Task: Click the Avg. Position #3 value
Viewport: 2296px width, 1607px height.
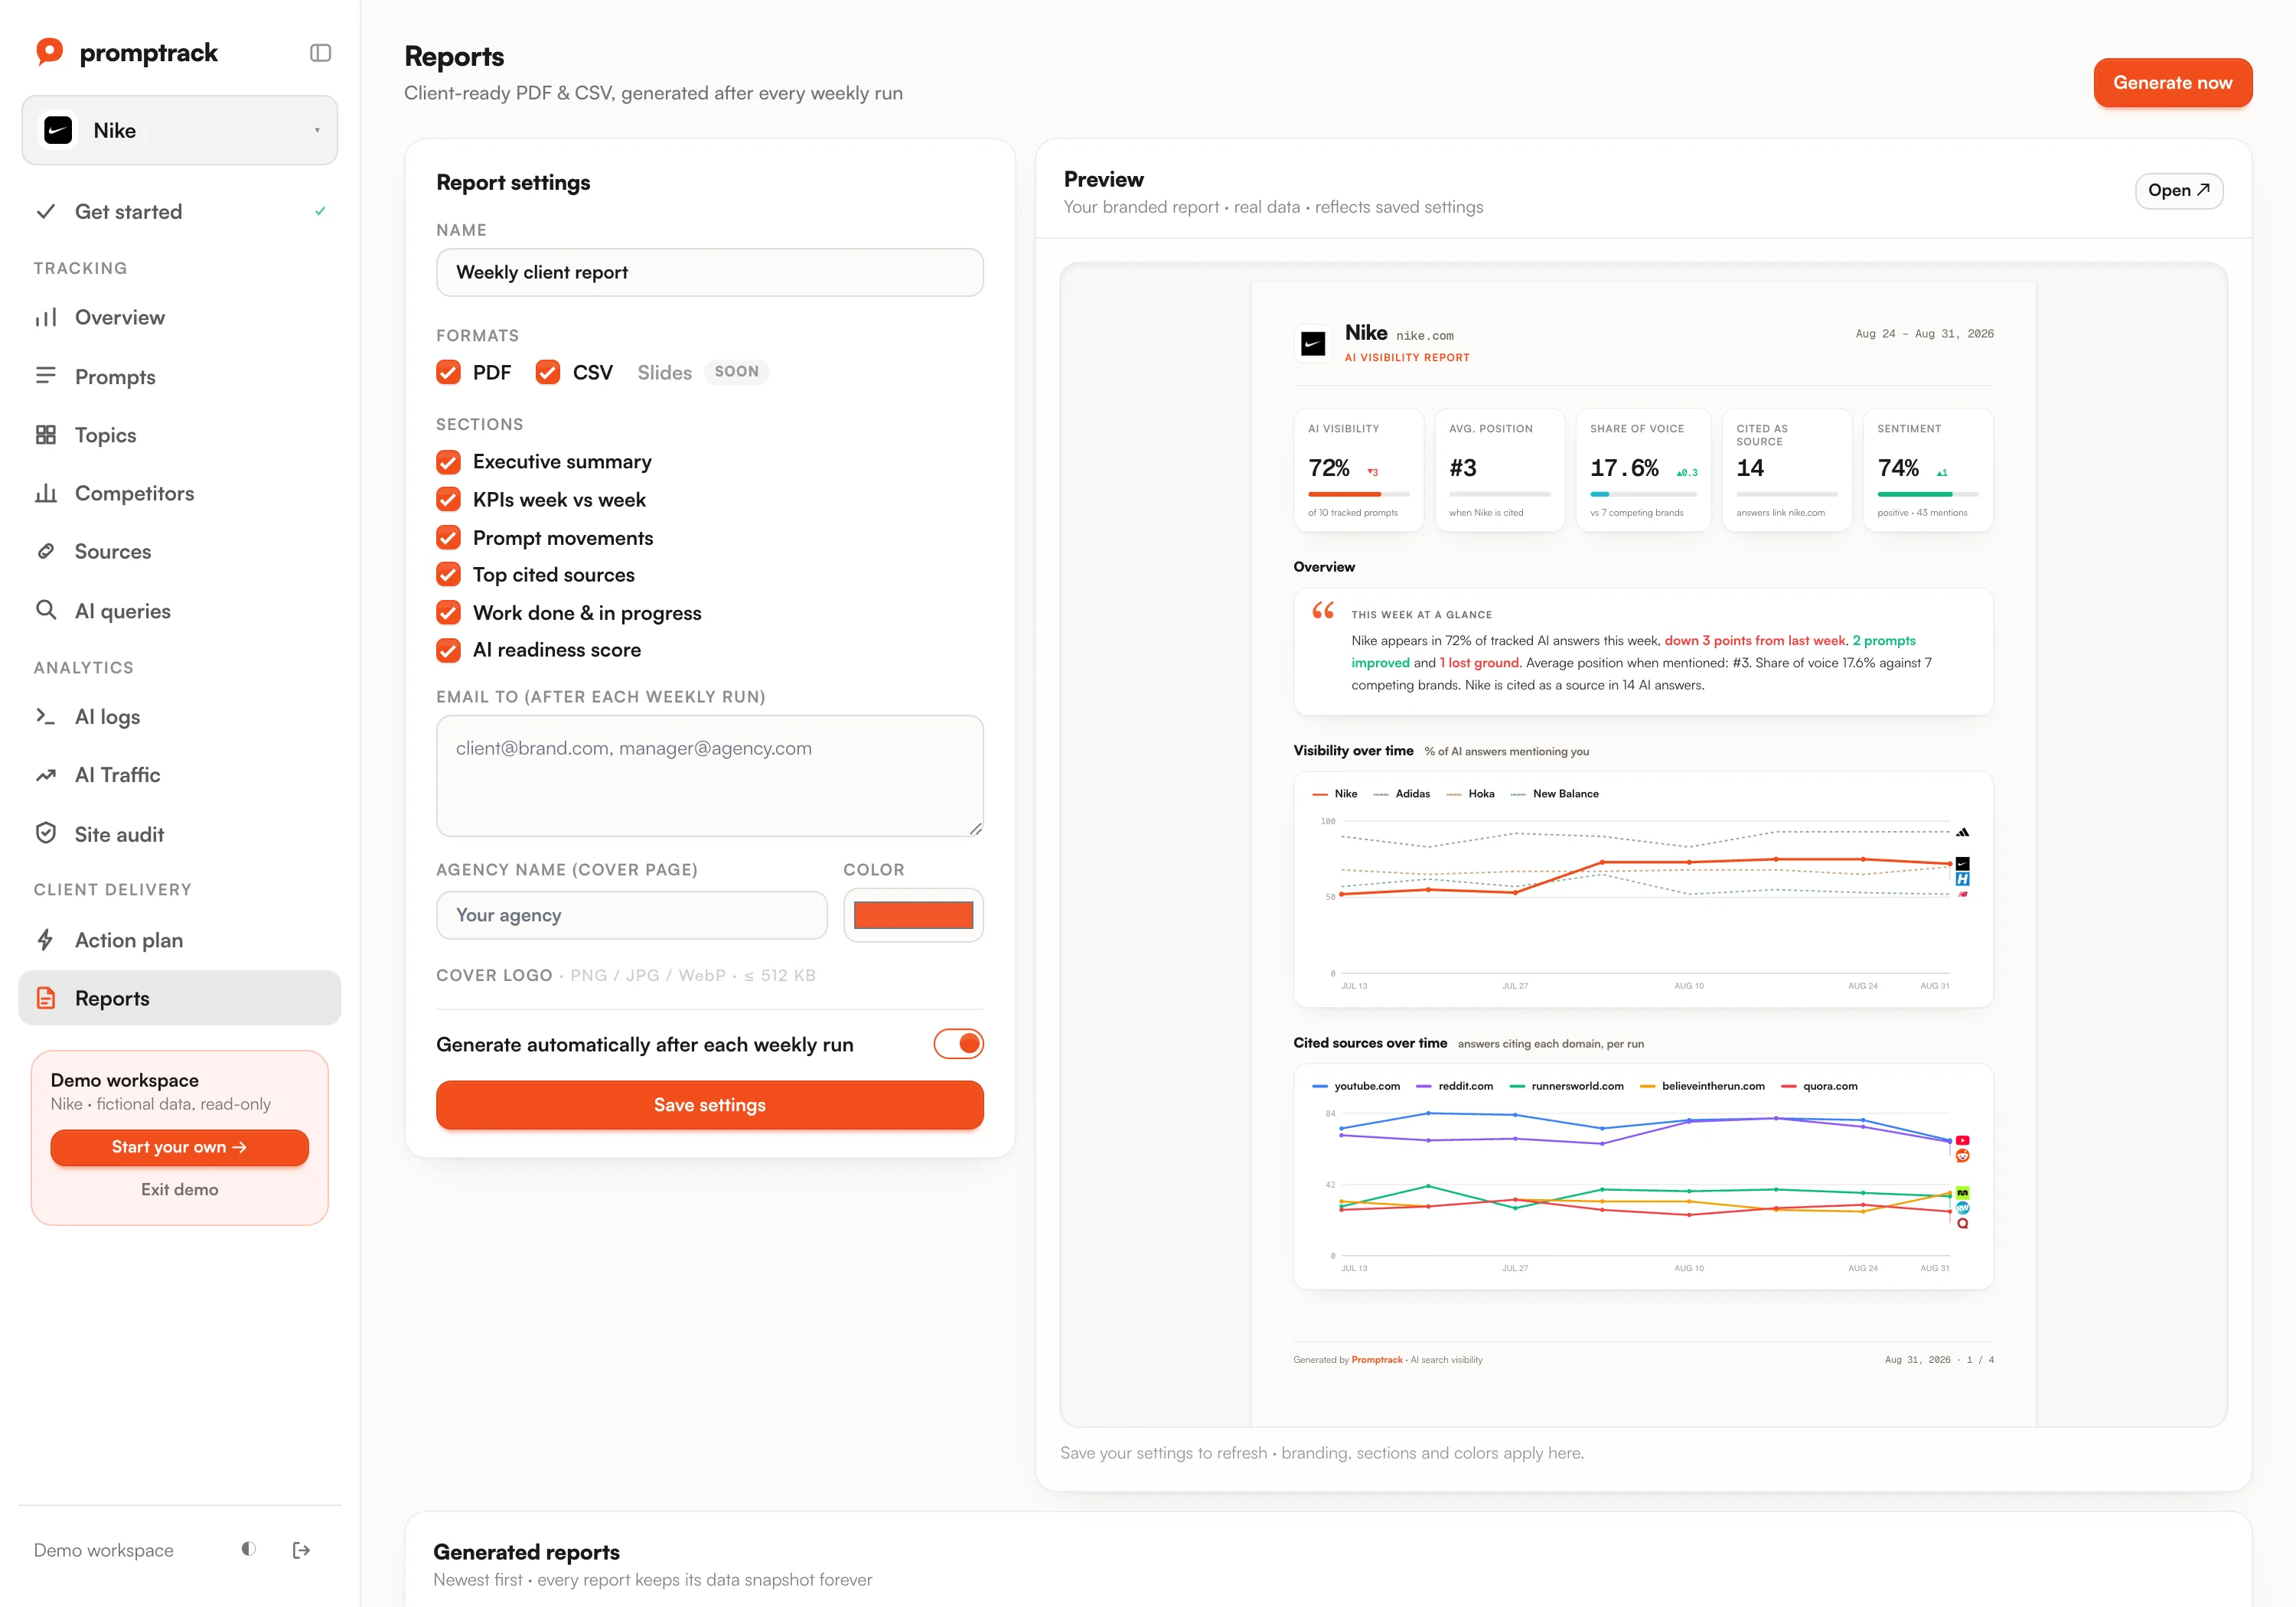Action: (x=1463, y=468)
